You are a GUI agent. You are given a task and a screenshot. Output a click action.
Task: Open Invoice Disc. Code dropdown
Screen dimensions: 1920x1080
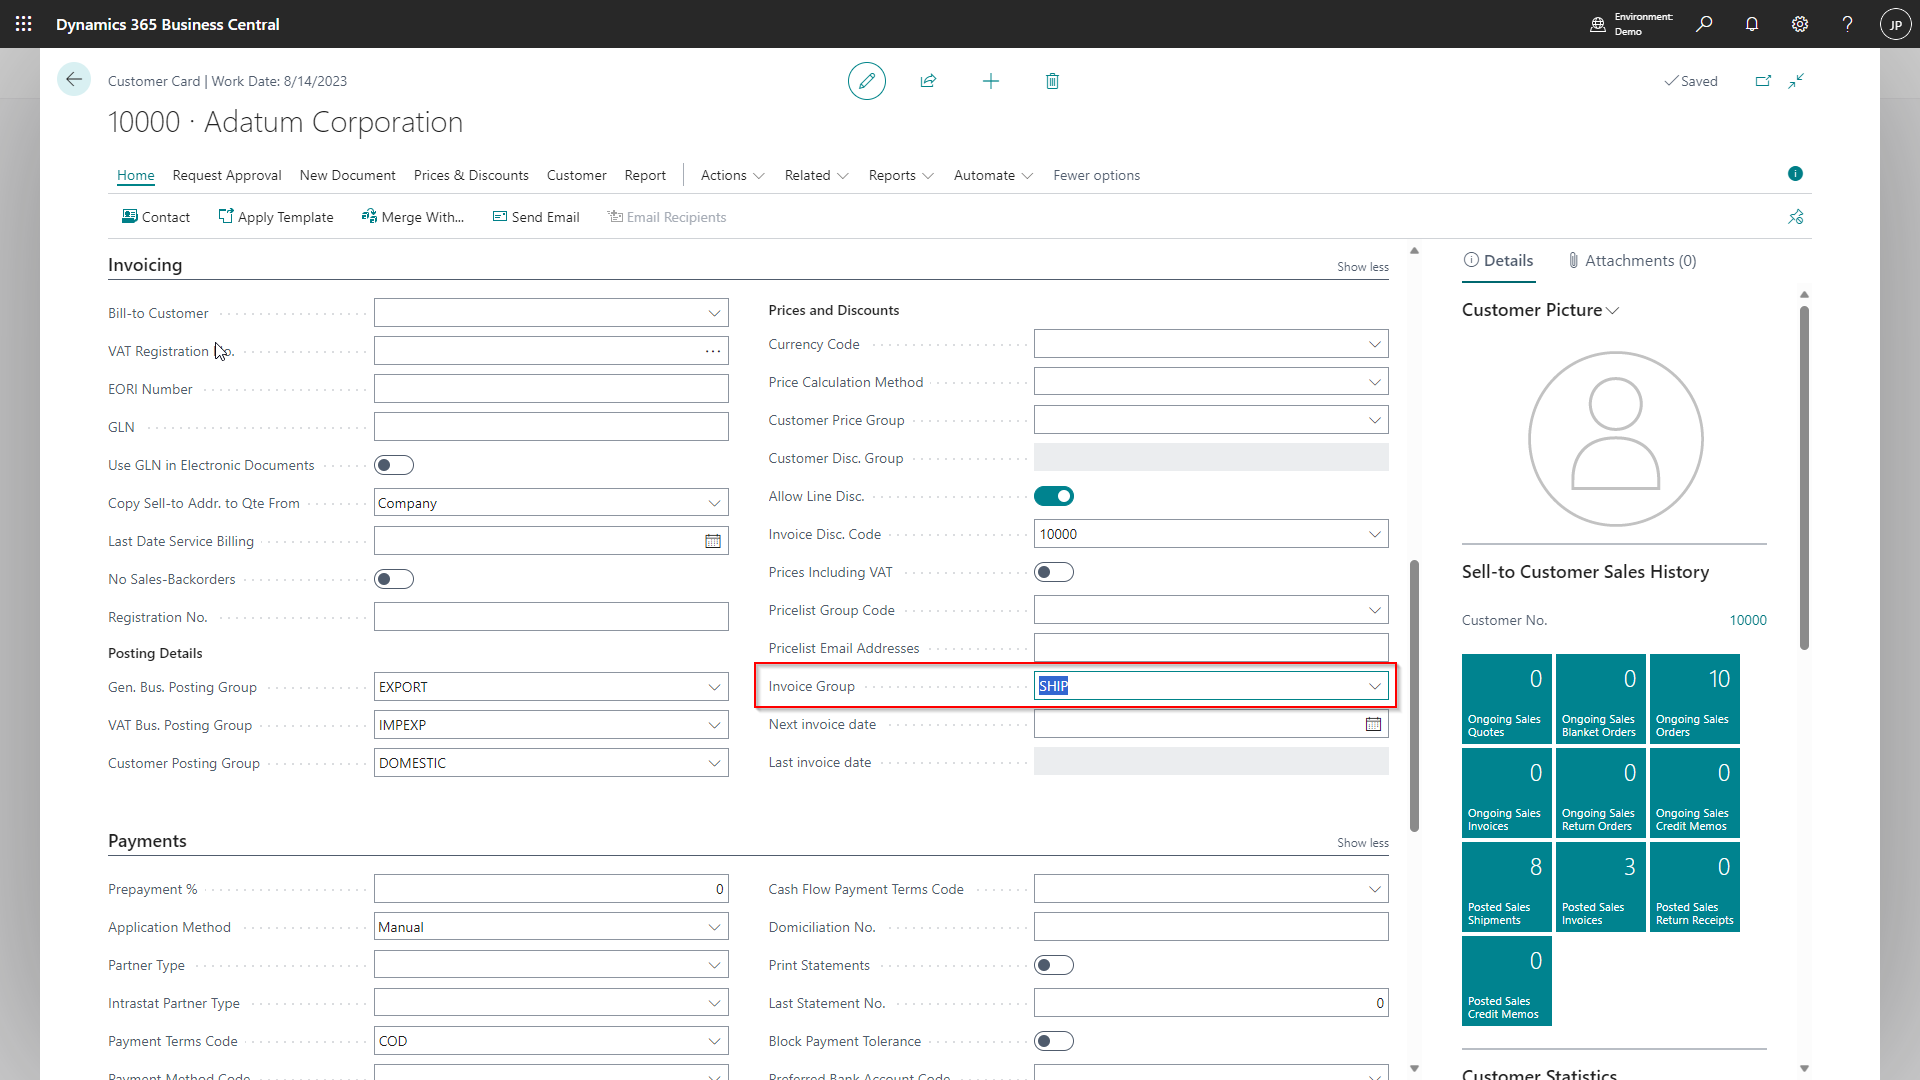(x=1375, y=534)
